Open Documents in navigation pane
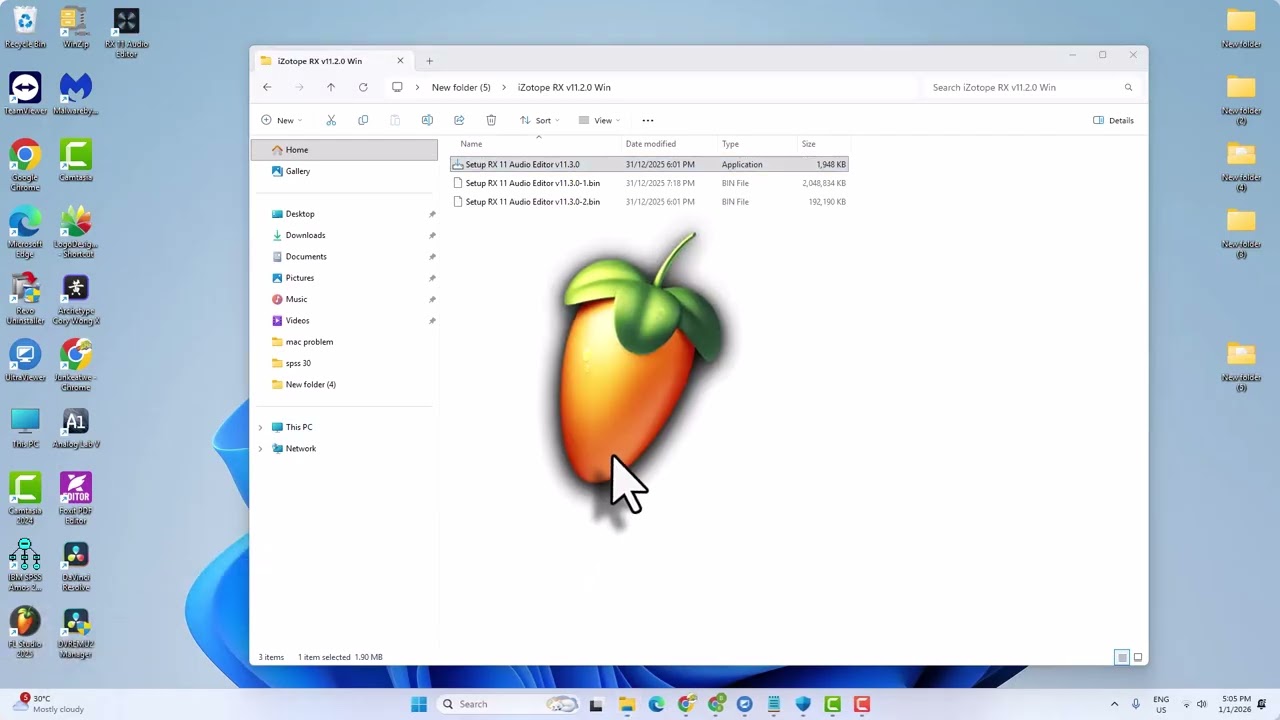Screen dimensions: 1280x720 [x=344, y=256]
